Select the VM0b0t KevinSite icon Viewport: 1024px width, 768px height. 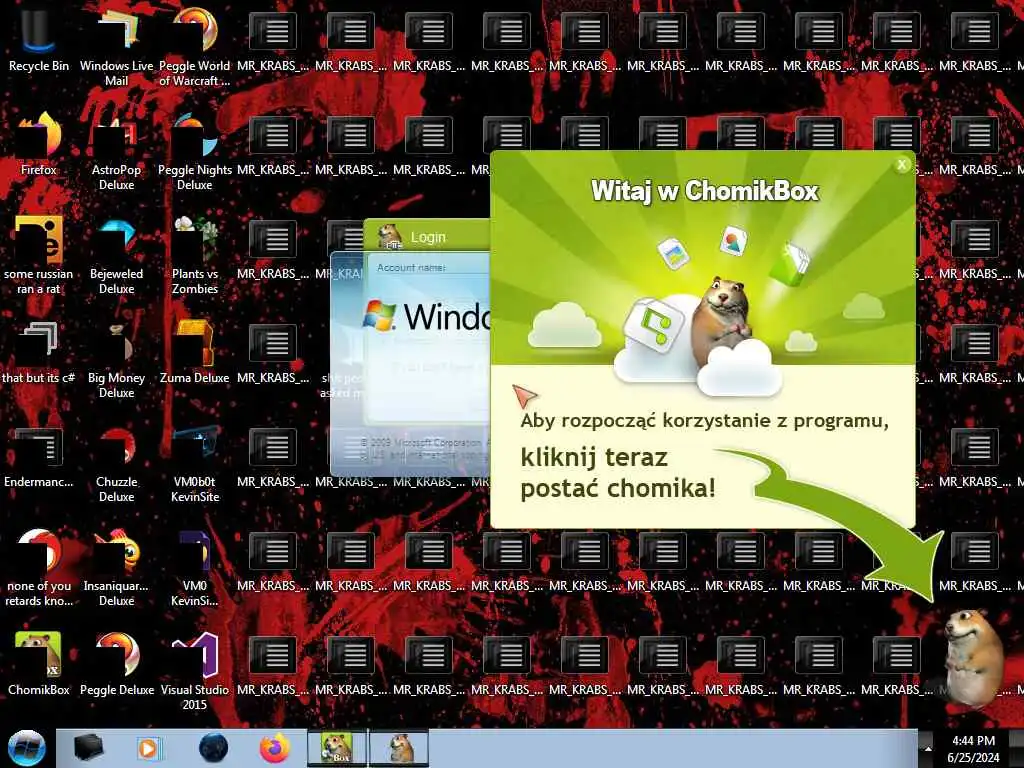coord(195,464)
